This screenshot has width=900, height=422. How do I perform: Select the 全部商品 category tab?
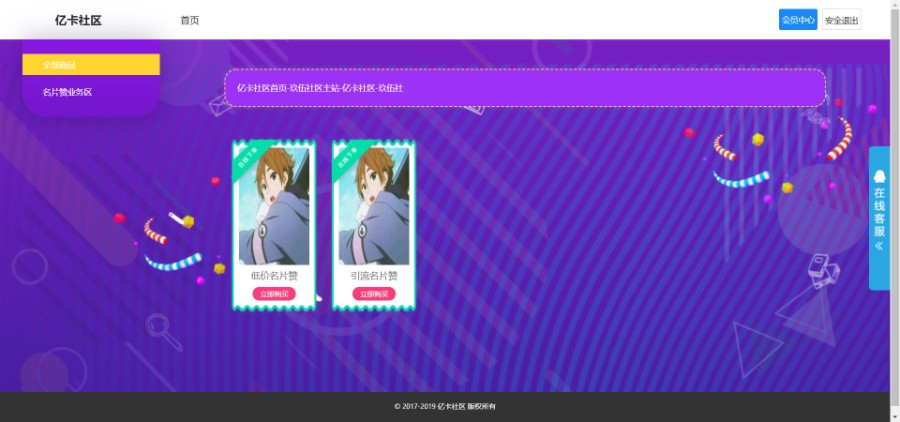(91, 64)
